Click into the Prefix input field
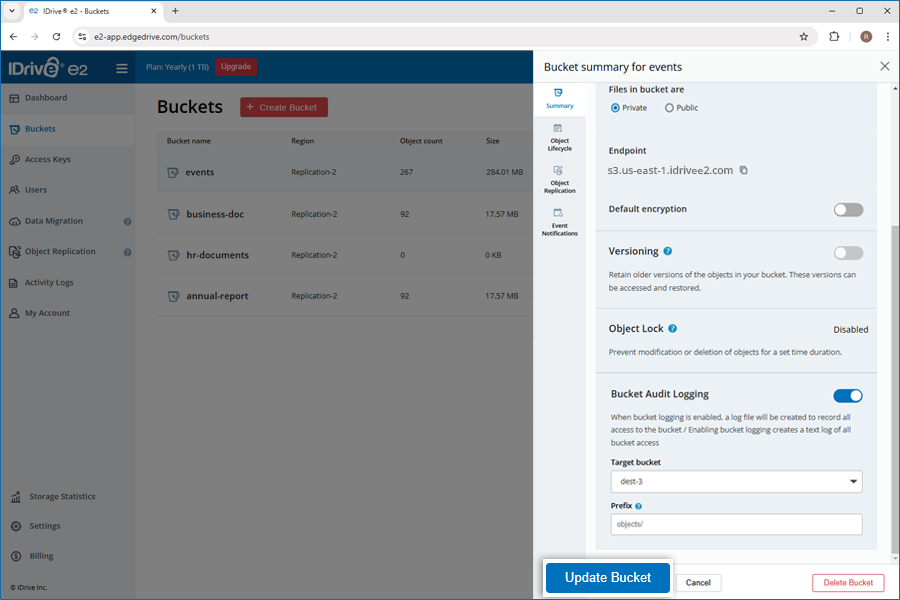Viewport: 900px width, 600px height. [x=736, y=524]
